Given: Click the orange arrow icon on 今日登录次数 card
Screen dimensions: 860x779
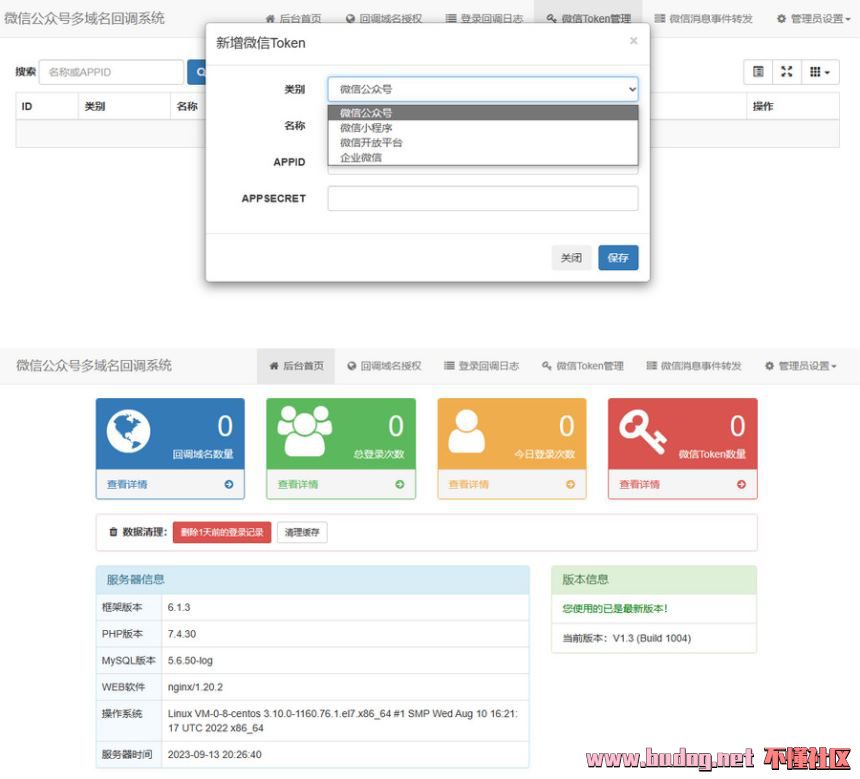Looking at the screenshot, I should [570, 484].
